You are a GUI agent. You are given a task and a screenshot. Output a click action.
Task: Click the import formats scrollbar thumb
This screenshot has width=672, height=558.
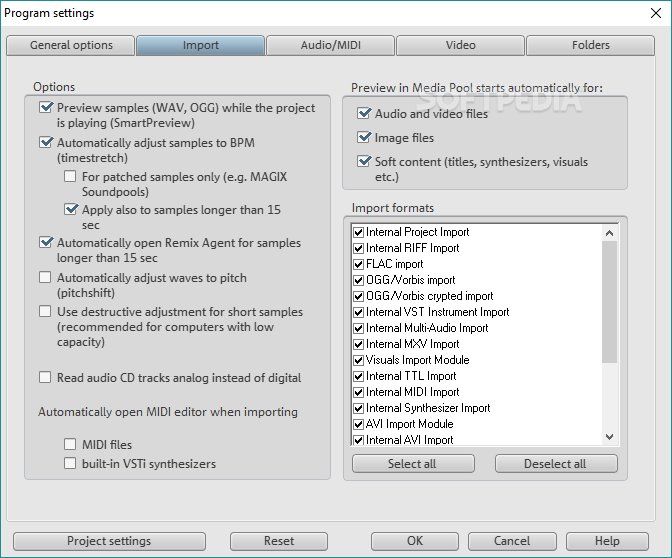coord(609,302)
